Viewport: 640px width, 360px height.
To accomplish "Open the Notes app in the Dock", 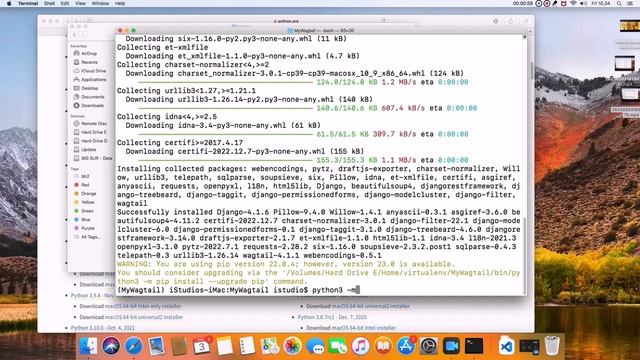I will coord(224,346).
